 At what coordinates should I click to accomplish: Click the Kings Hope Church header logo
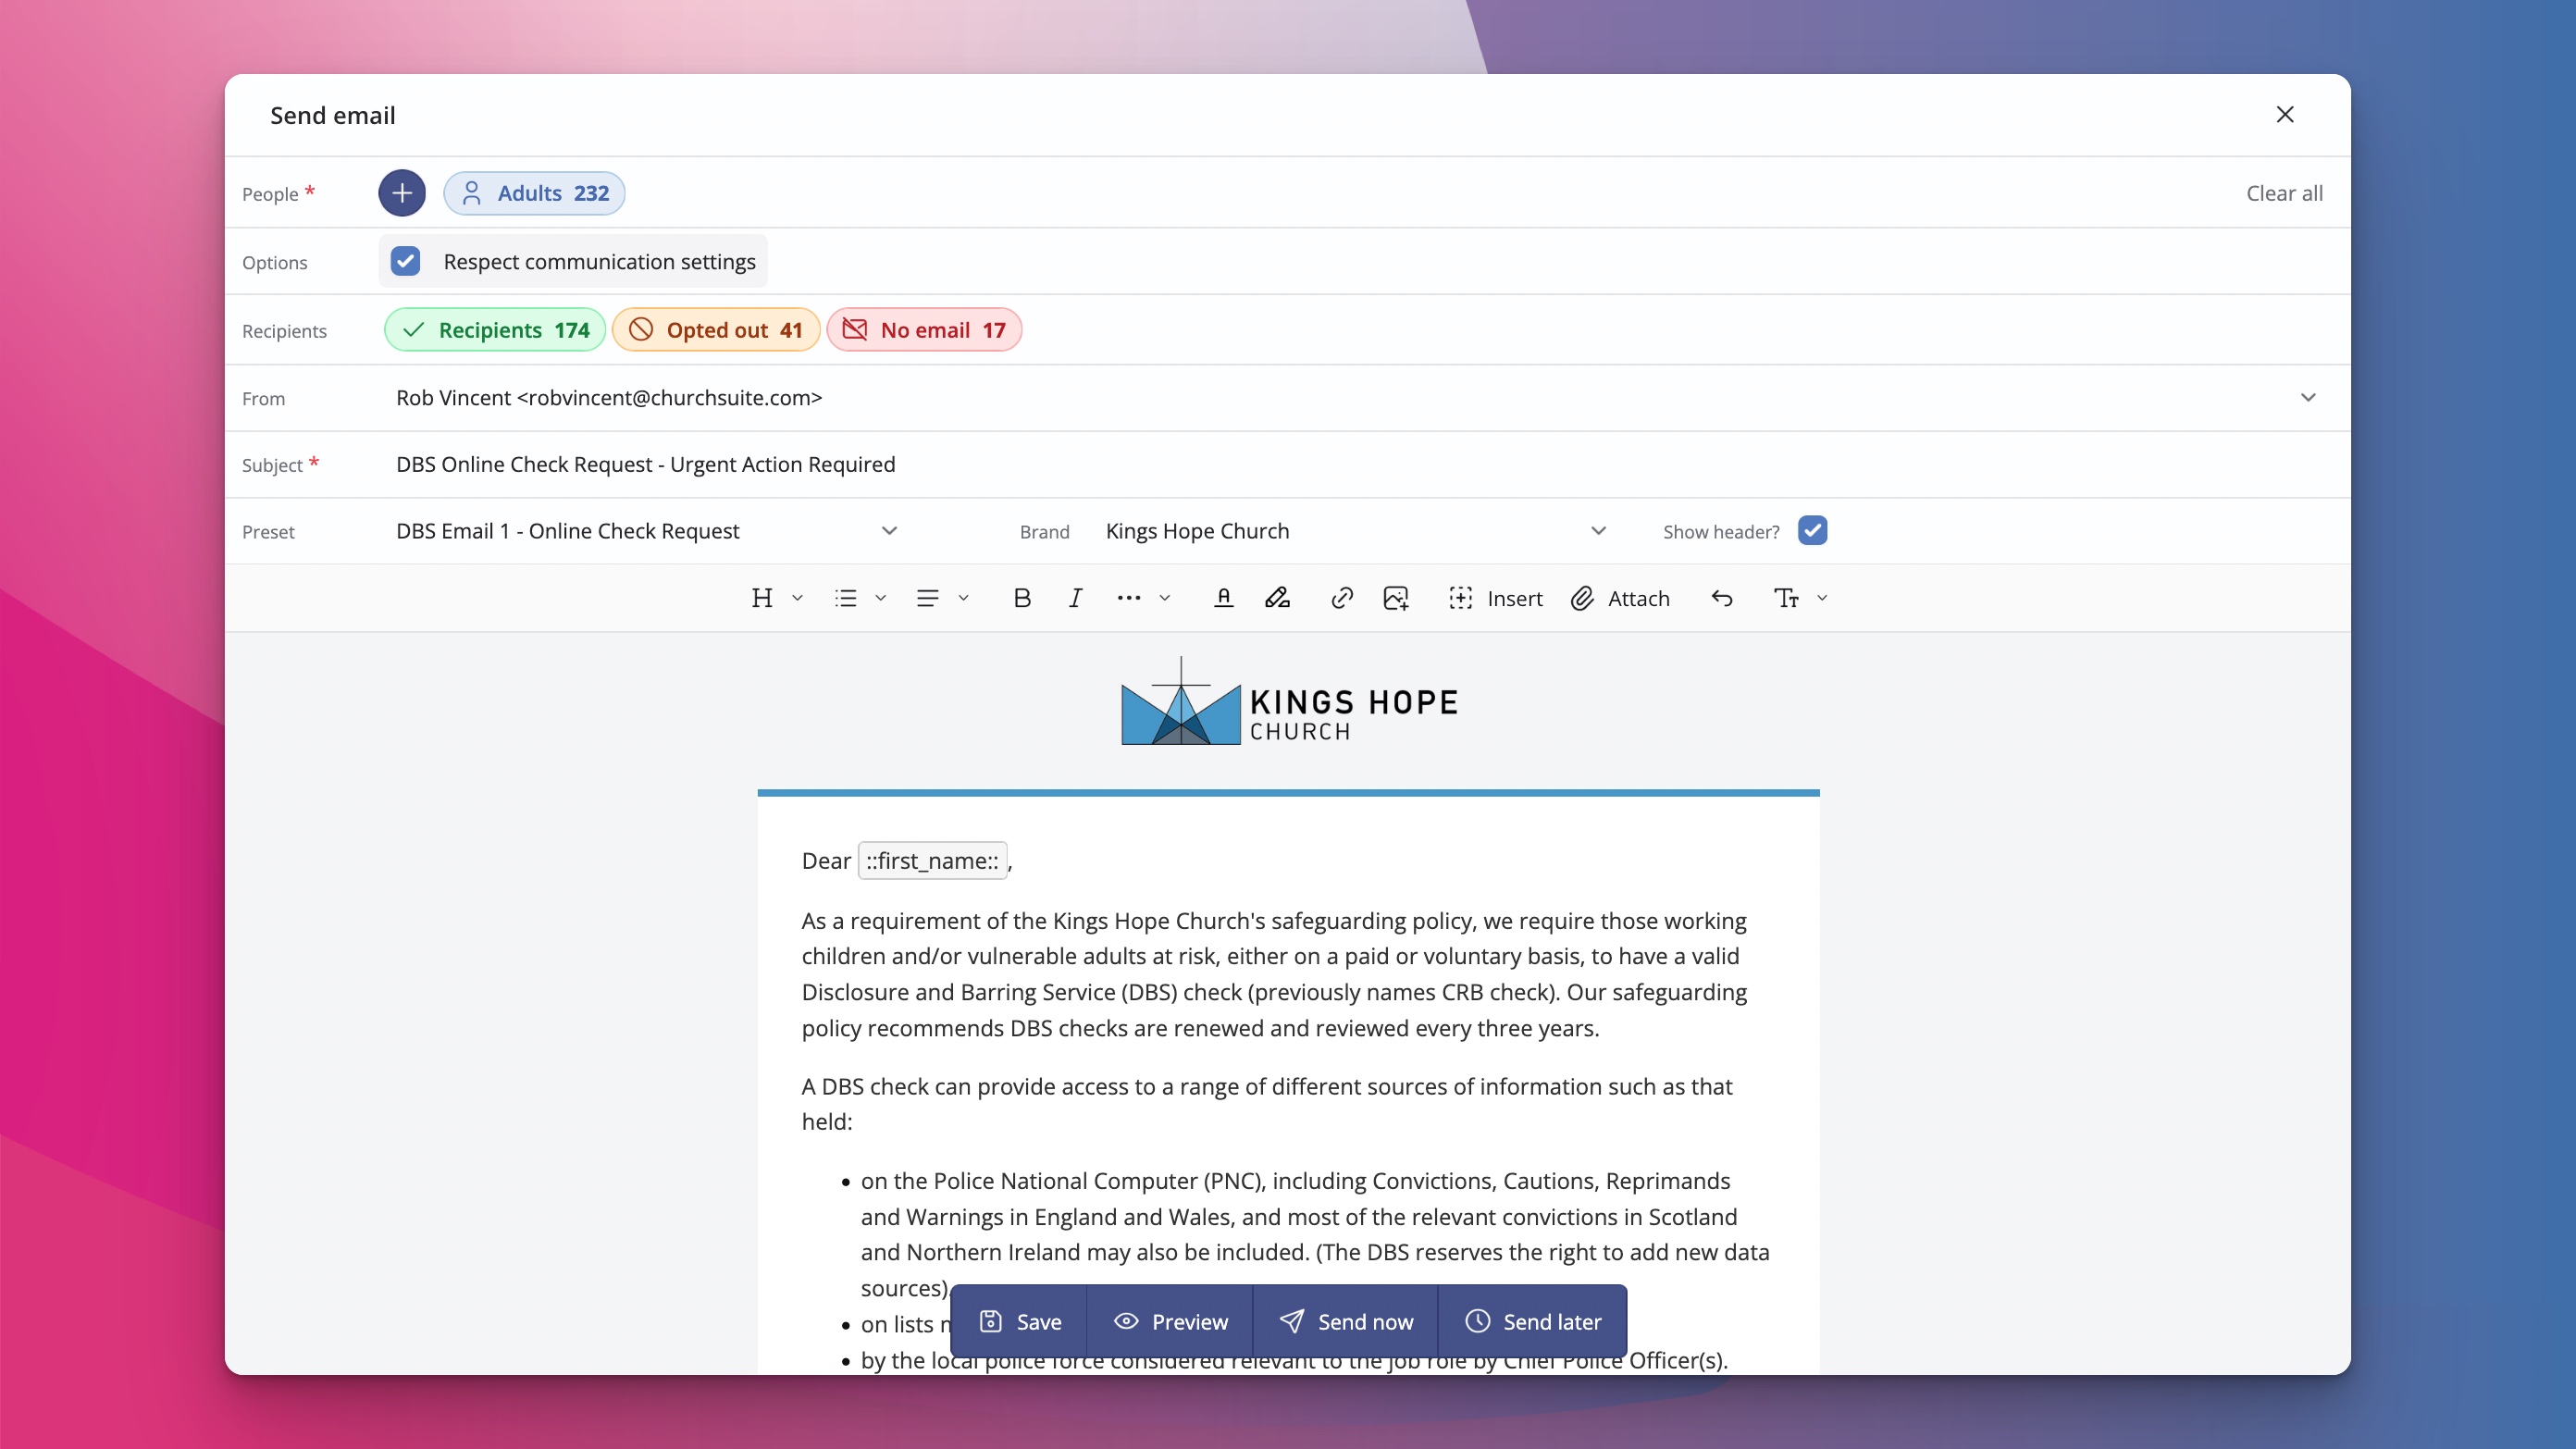1289,701
